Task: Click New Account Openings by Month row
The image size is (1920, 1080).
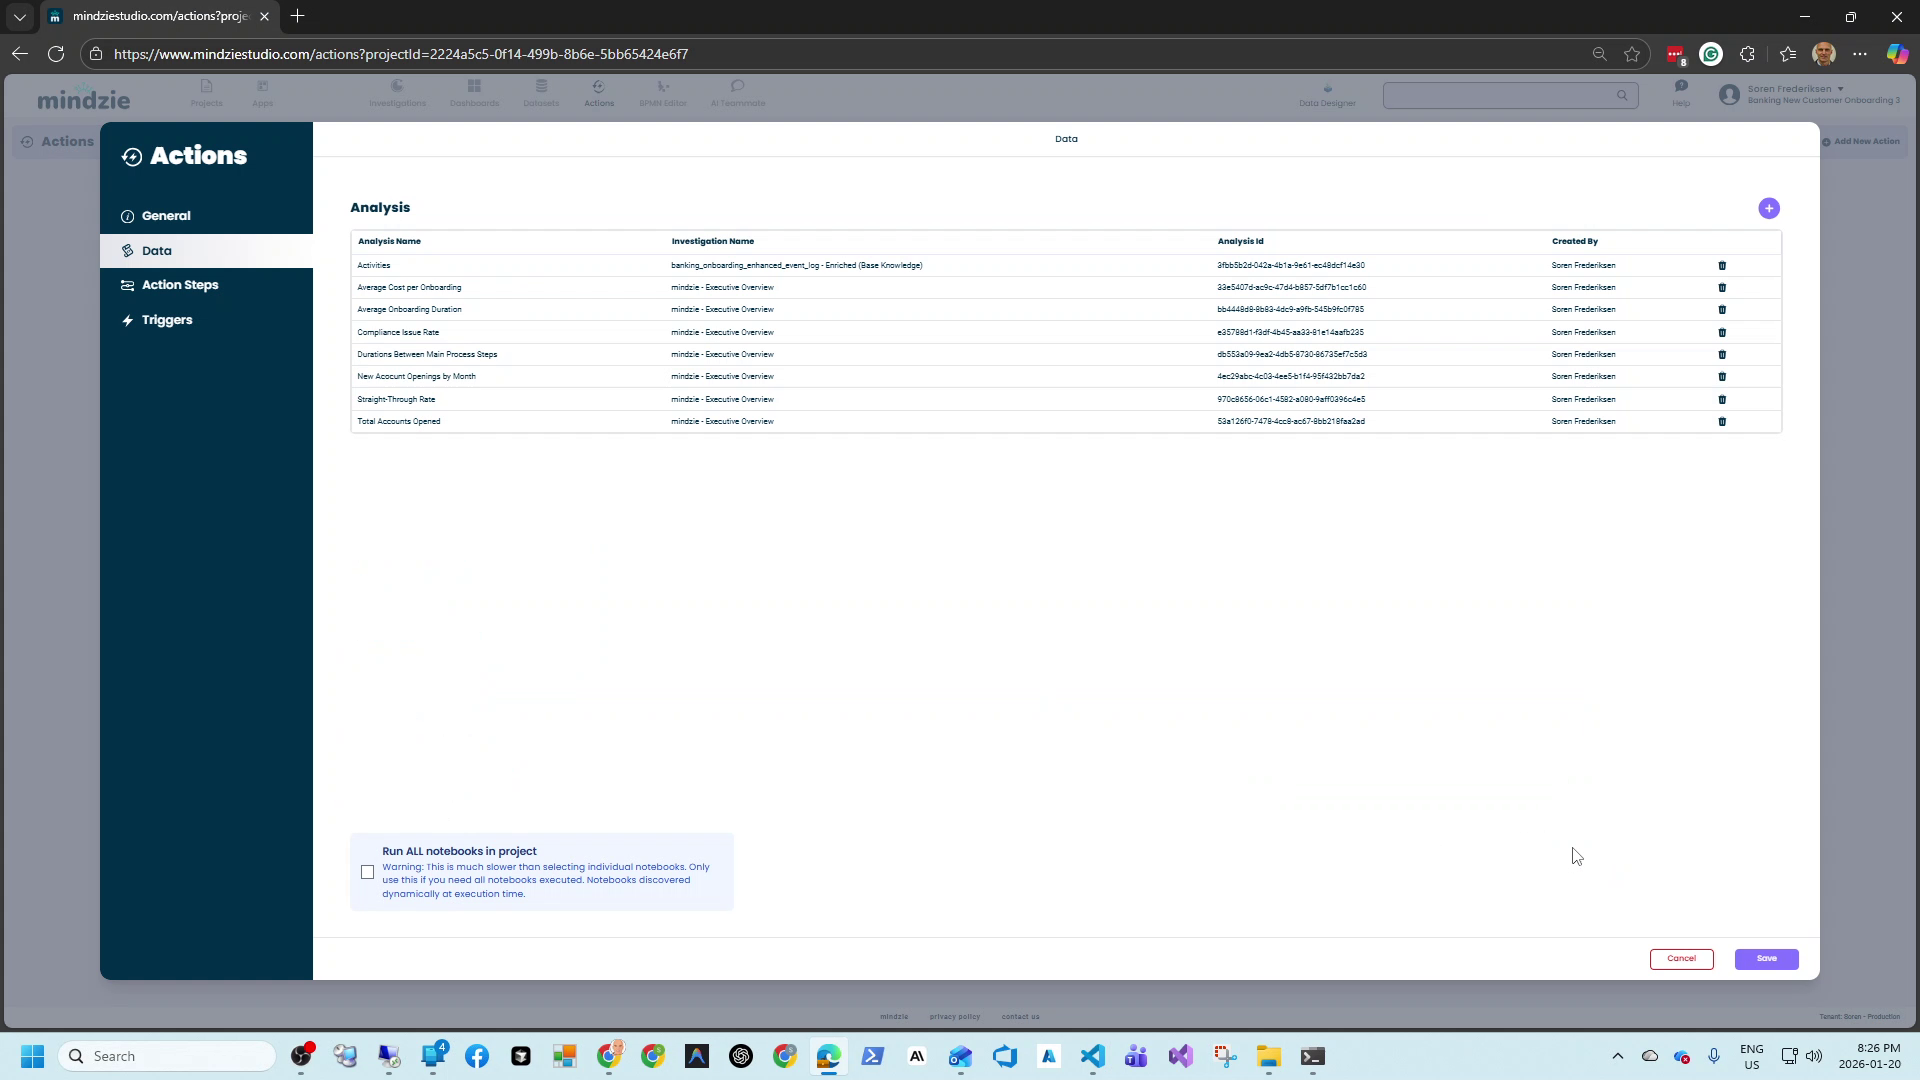Action: click(1066, 377)
